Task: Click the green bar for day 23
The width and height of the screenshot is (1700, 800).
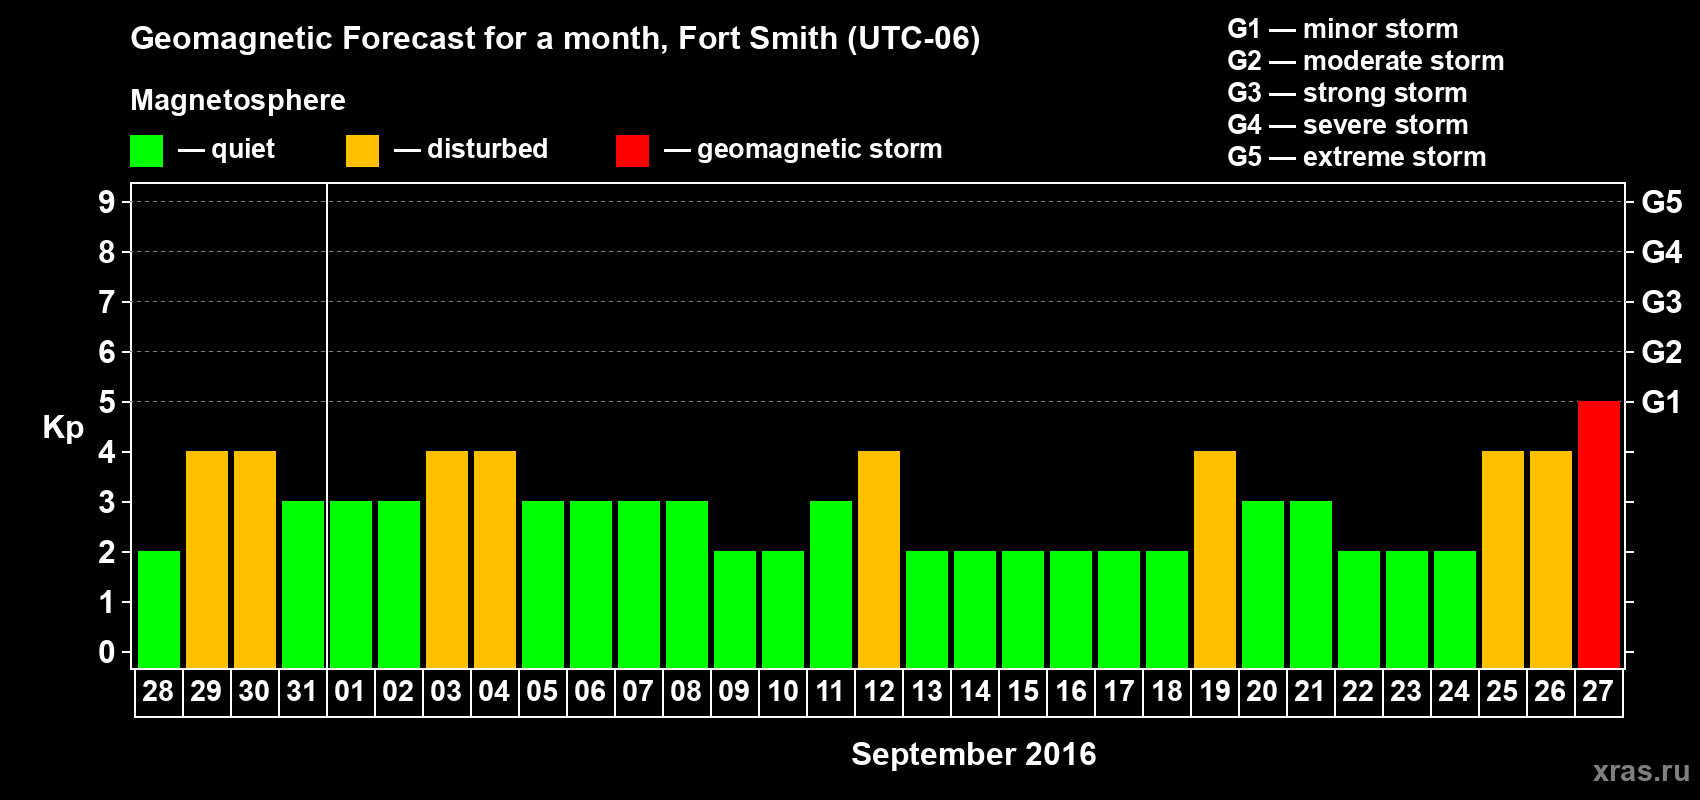Action: (1407, 609)
